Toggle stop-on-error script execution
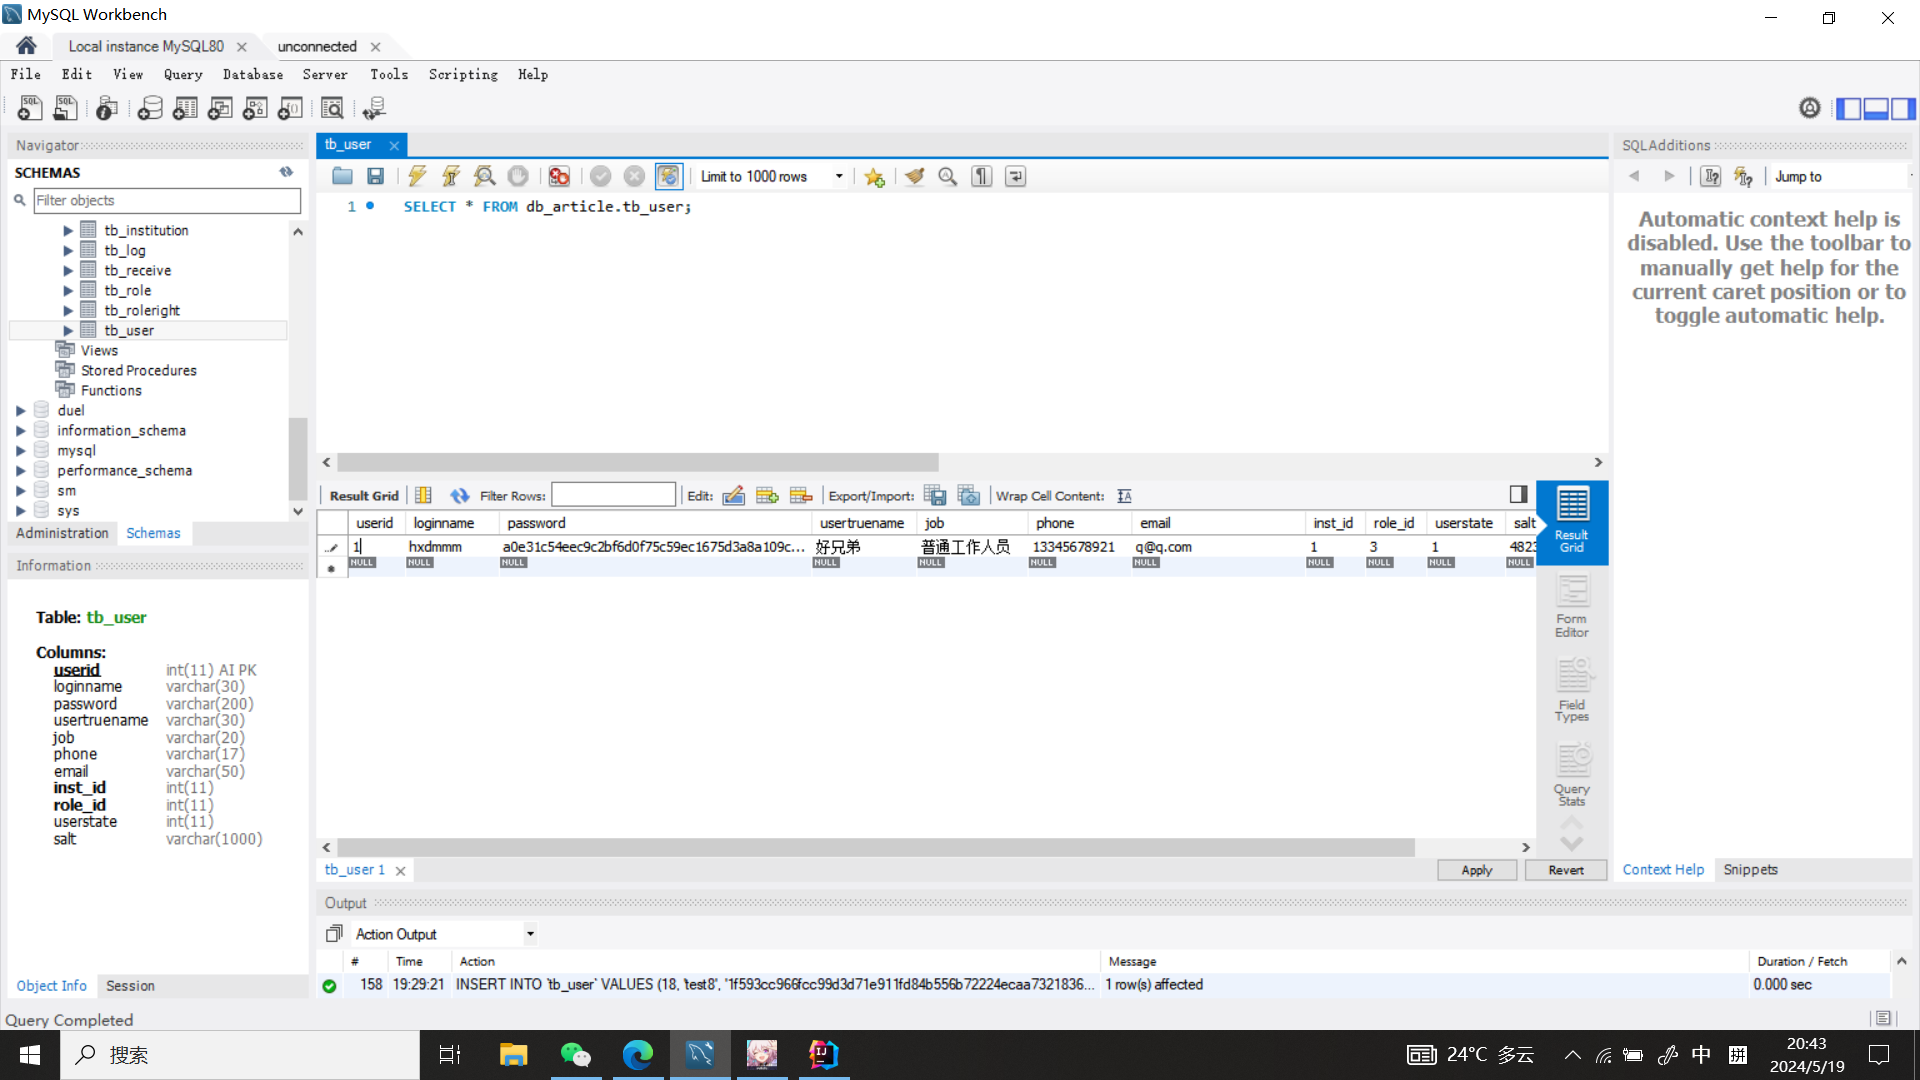Screen dimensions: 1920x1080 tap(559, 177)
